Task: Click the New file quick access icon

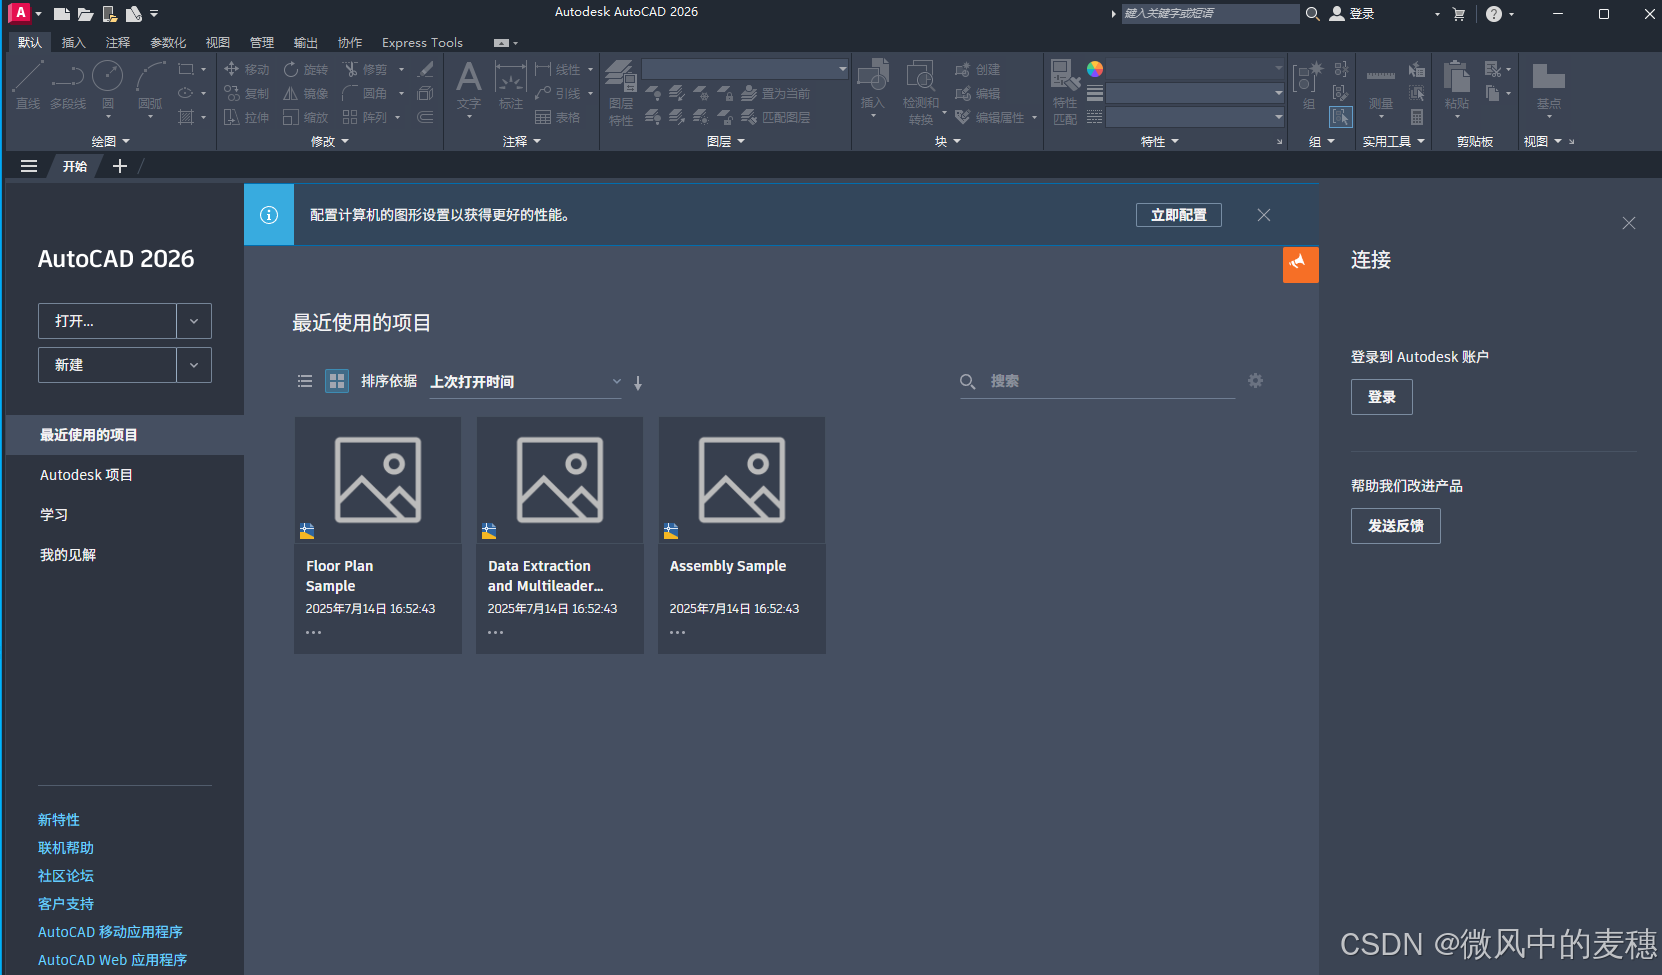Action: [62, 14]
